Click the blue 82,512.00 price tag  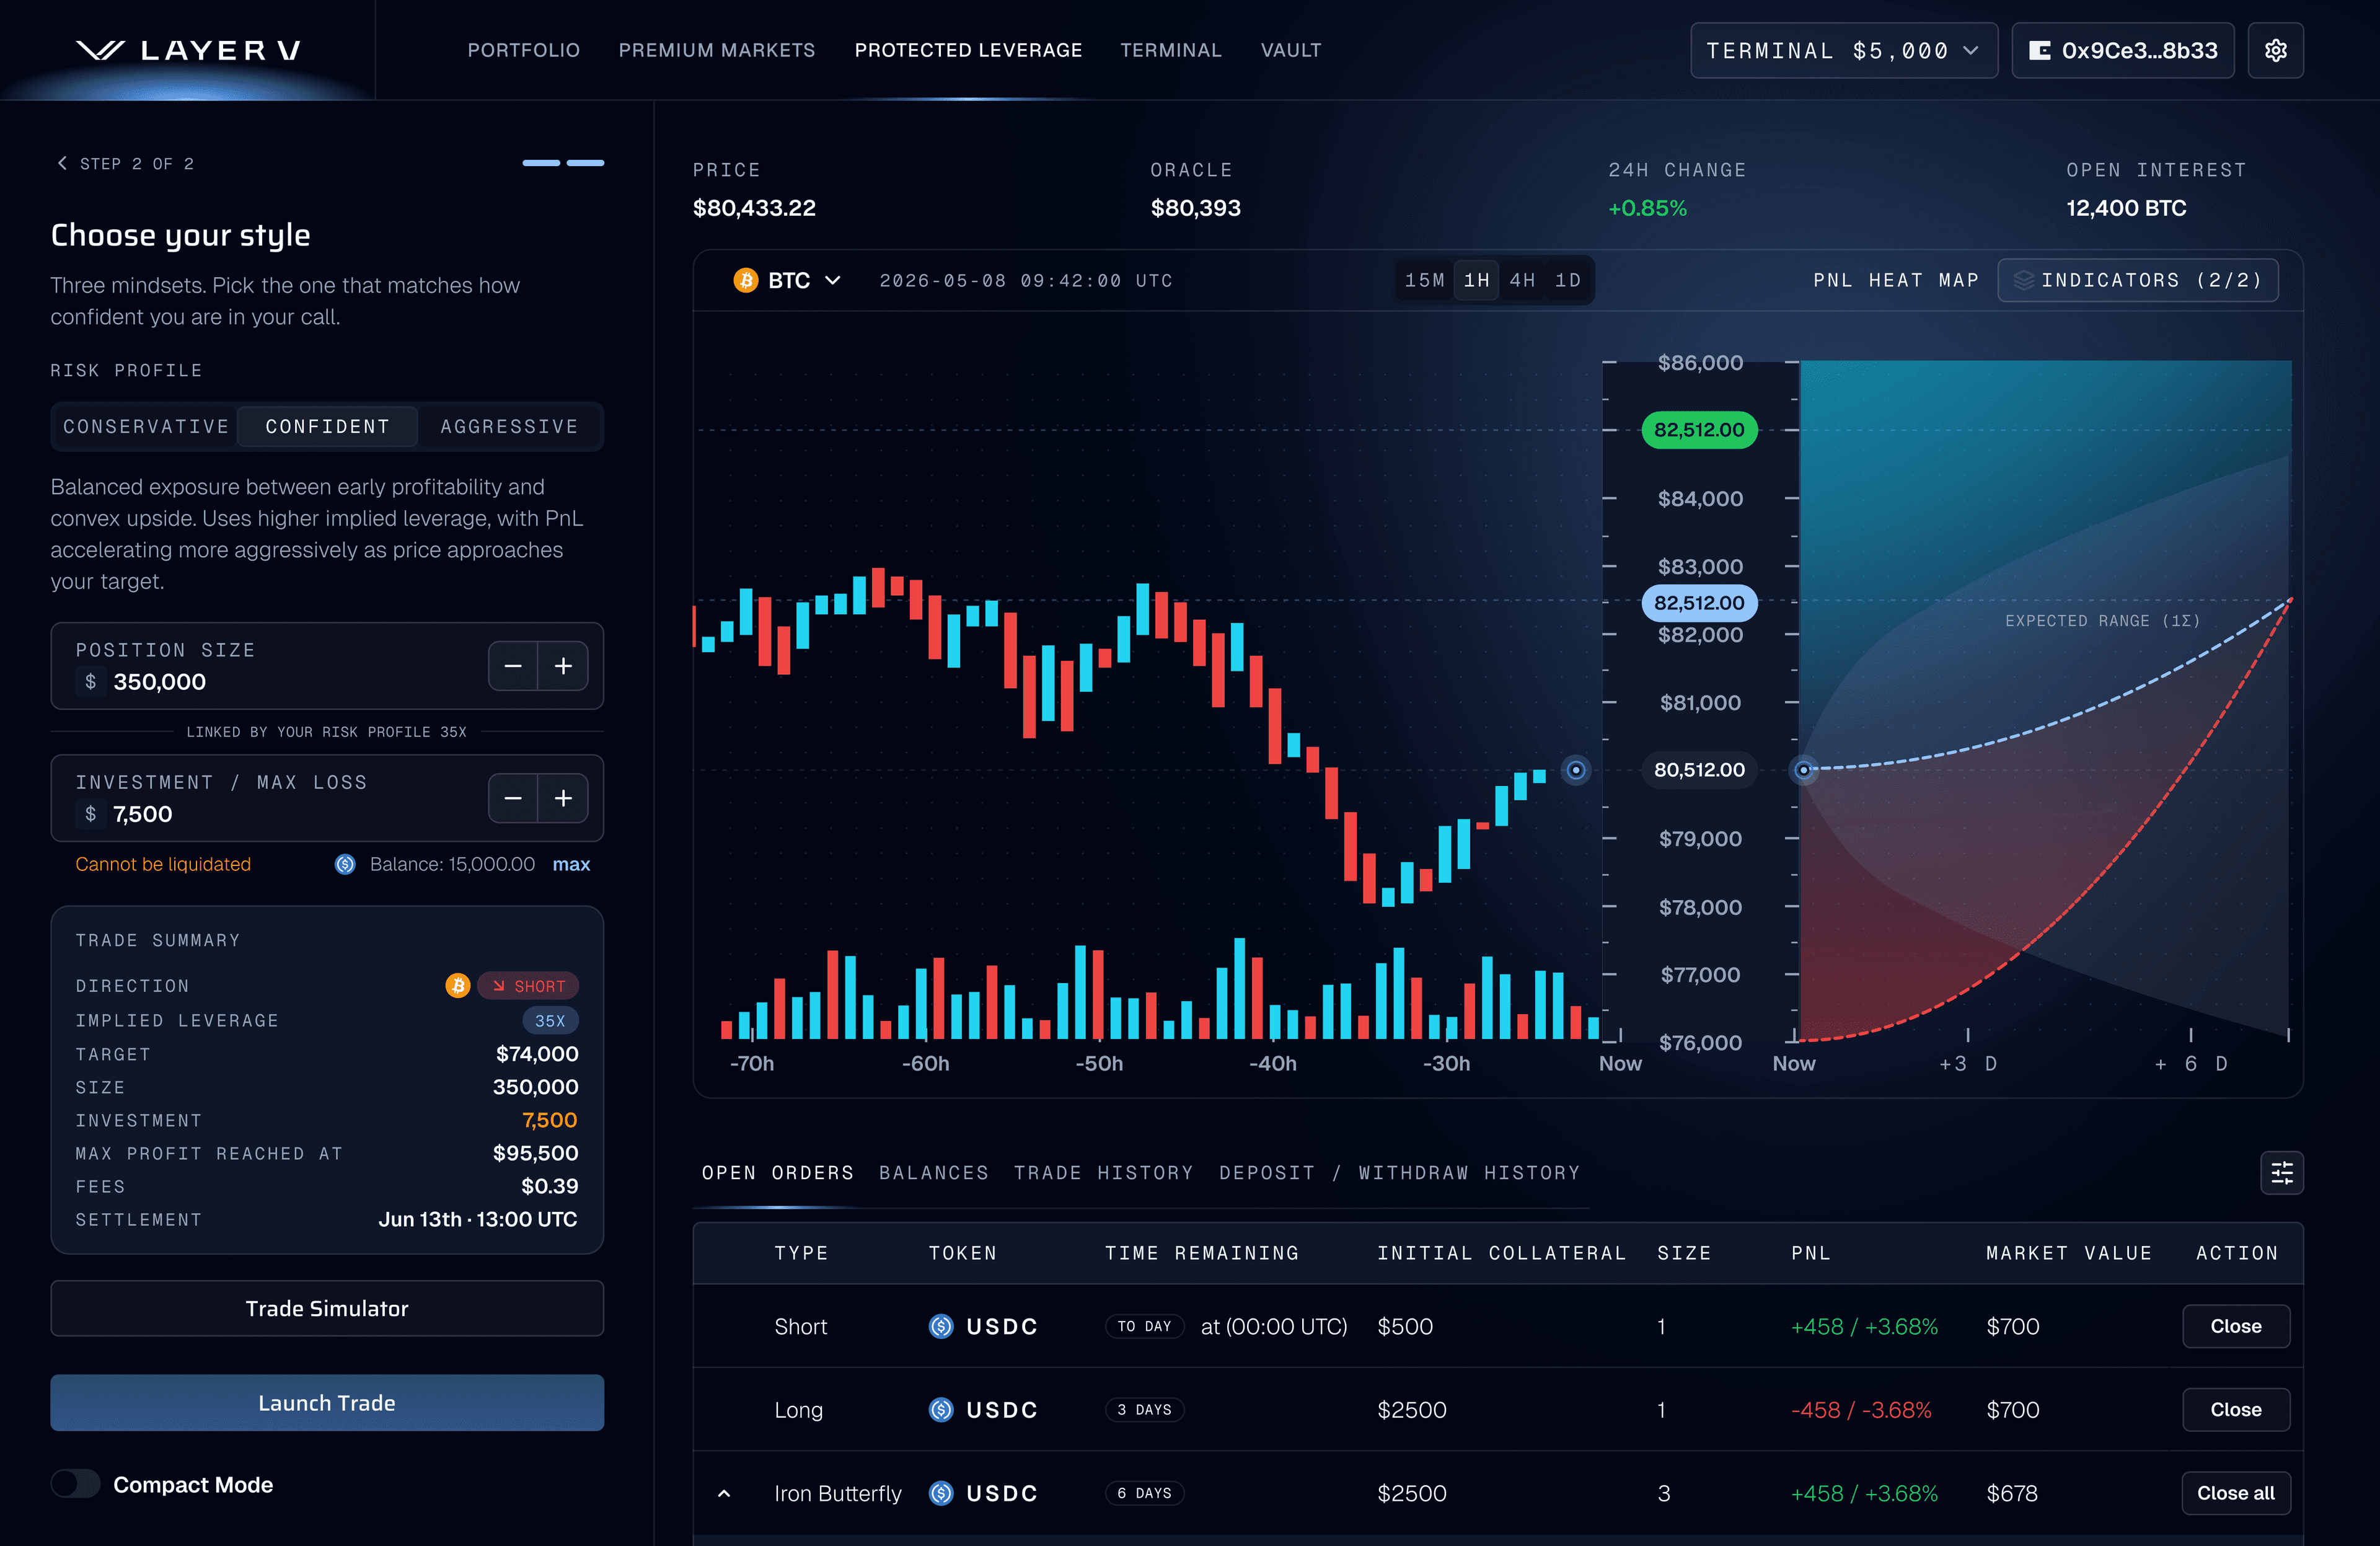point(1699,603)
